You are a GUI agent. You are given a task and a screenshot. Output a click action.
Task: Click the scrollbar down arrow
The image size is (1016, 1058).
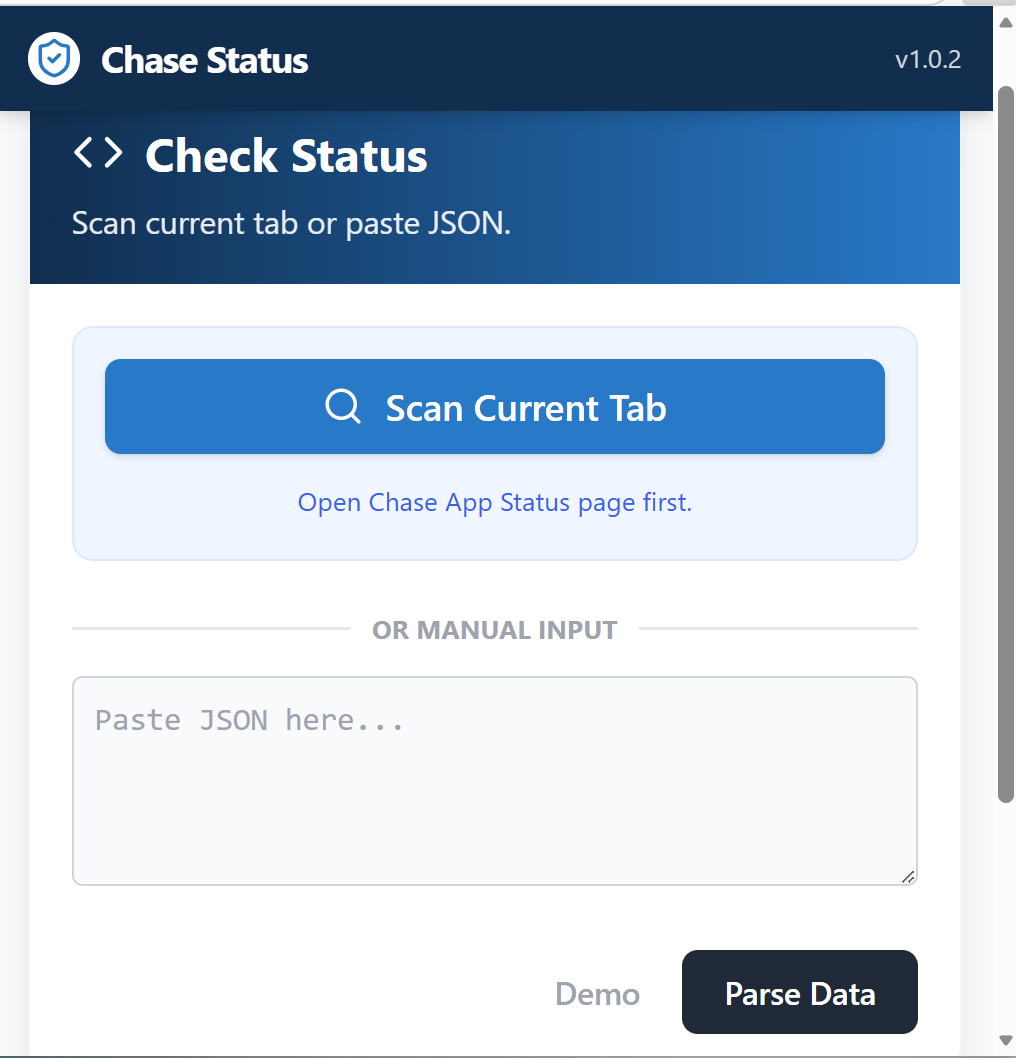(x=1006, y=1040)
